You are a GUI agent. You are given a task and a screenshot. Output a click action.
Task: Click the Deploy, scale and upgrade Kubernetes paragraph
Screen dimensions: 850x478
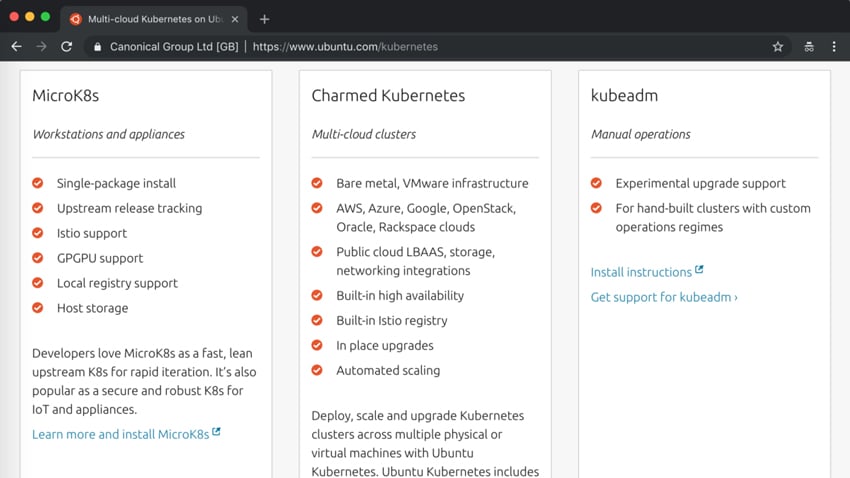point(425,443)
